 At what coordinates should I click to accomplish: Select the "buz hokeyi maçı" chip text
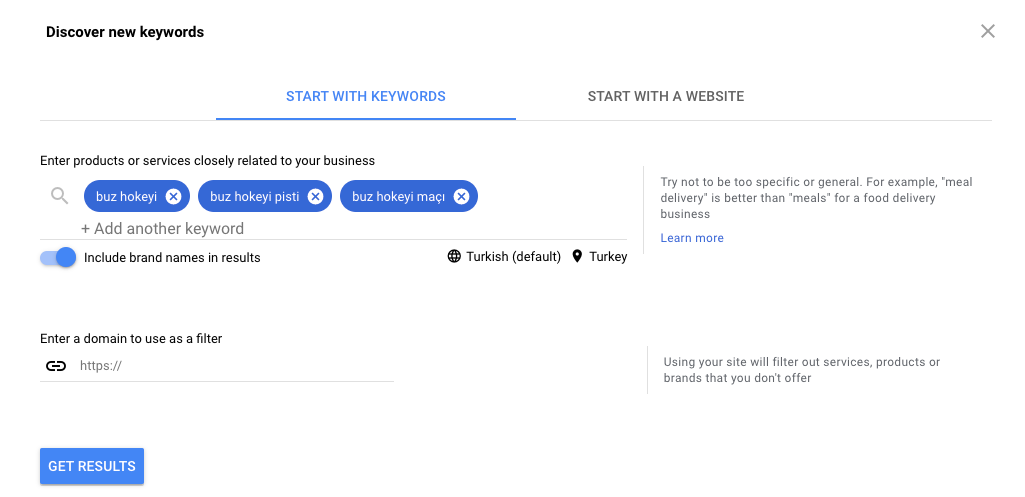click(398, 196)
